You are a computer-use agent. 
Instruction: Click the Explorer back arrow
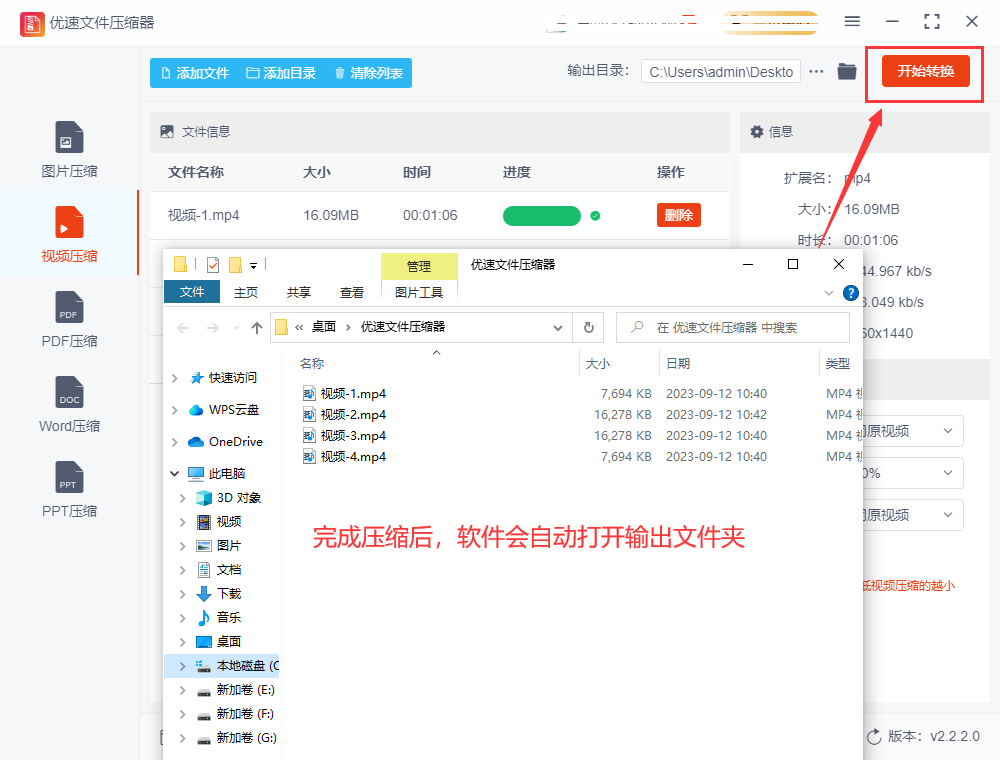[184, 328]
